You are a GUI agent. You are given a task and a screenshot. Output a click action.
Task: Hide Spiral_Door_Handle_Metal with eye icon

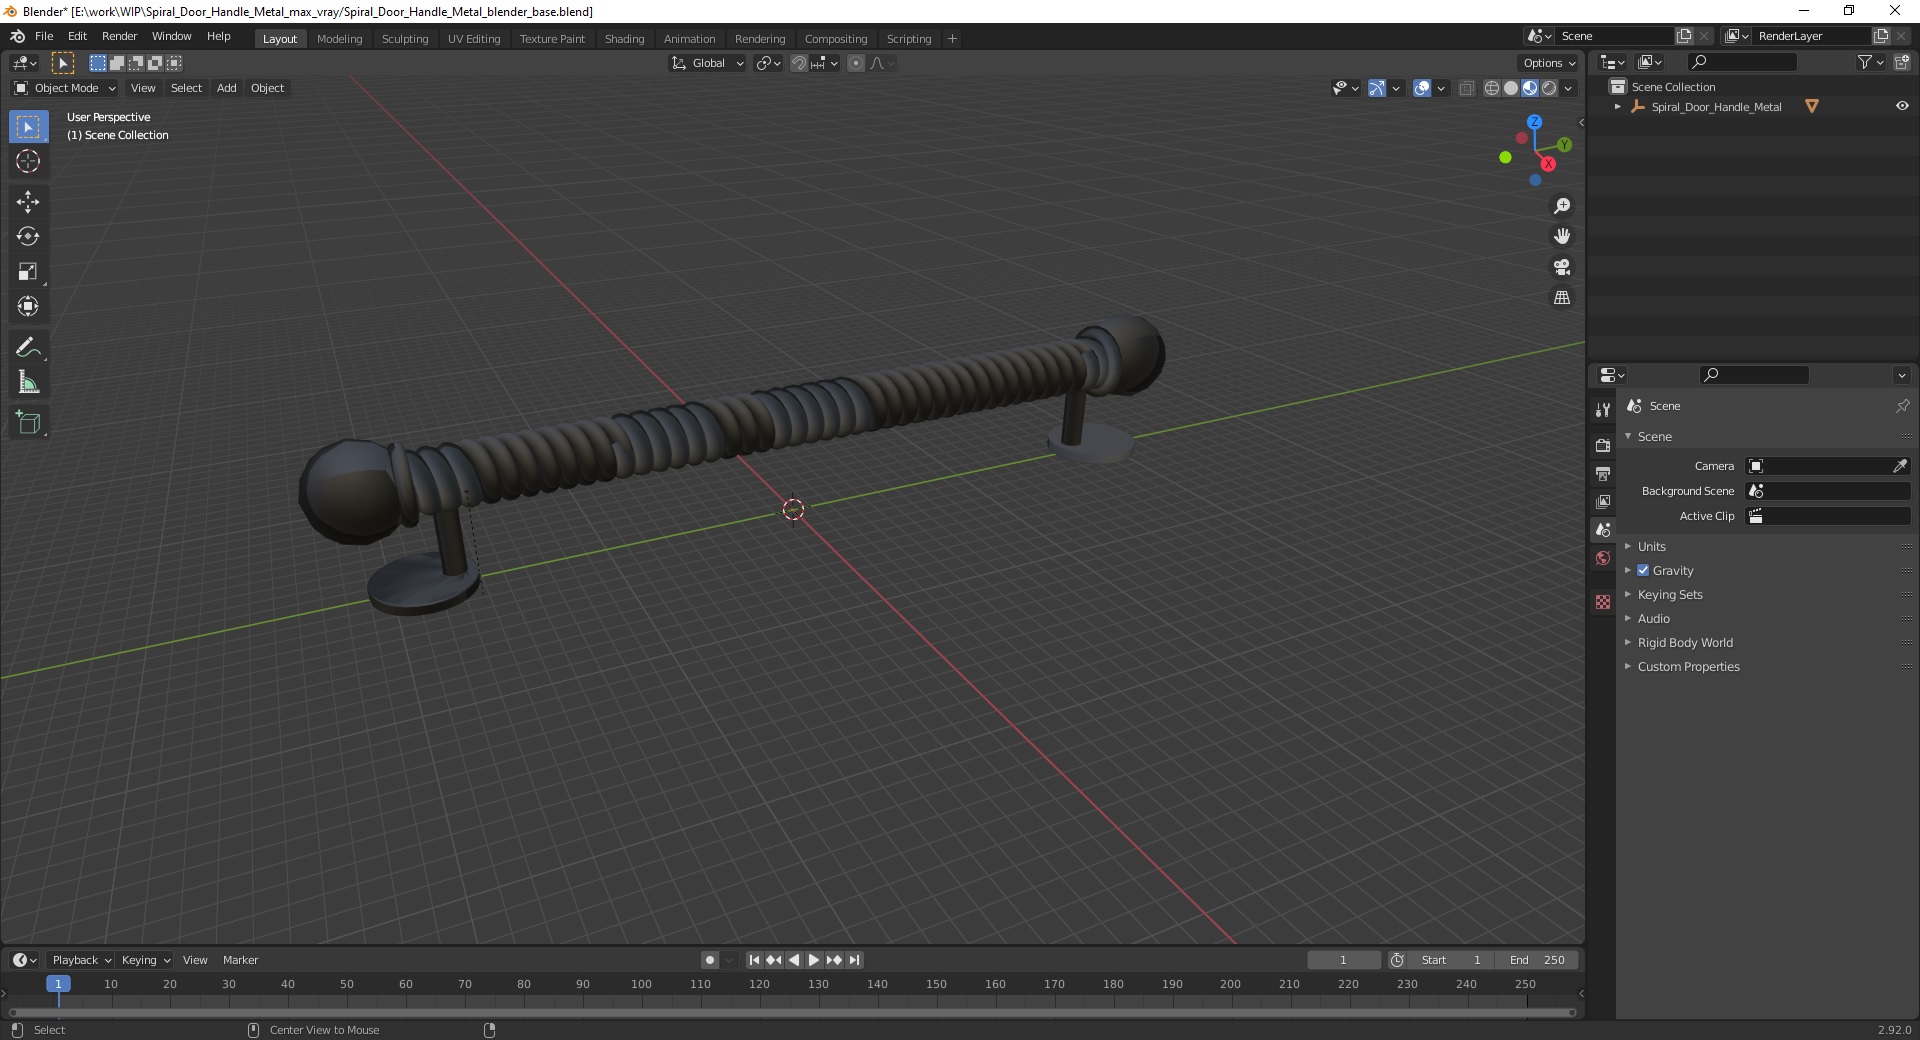[x=1902, y=106]
